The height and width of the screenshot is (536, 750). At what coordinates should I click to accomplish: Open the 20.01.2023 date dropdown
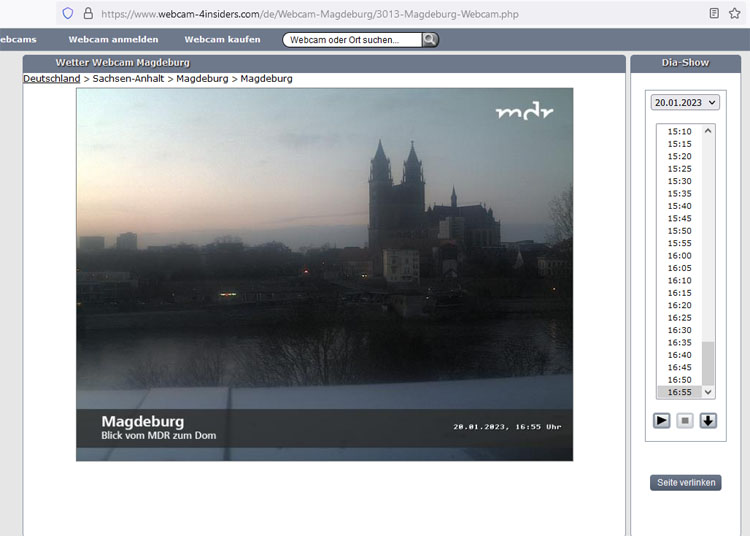(x=685, y=103)
